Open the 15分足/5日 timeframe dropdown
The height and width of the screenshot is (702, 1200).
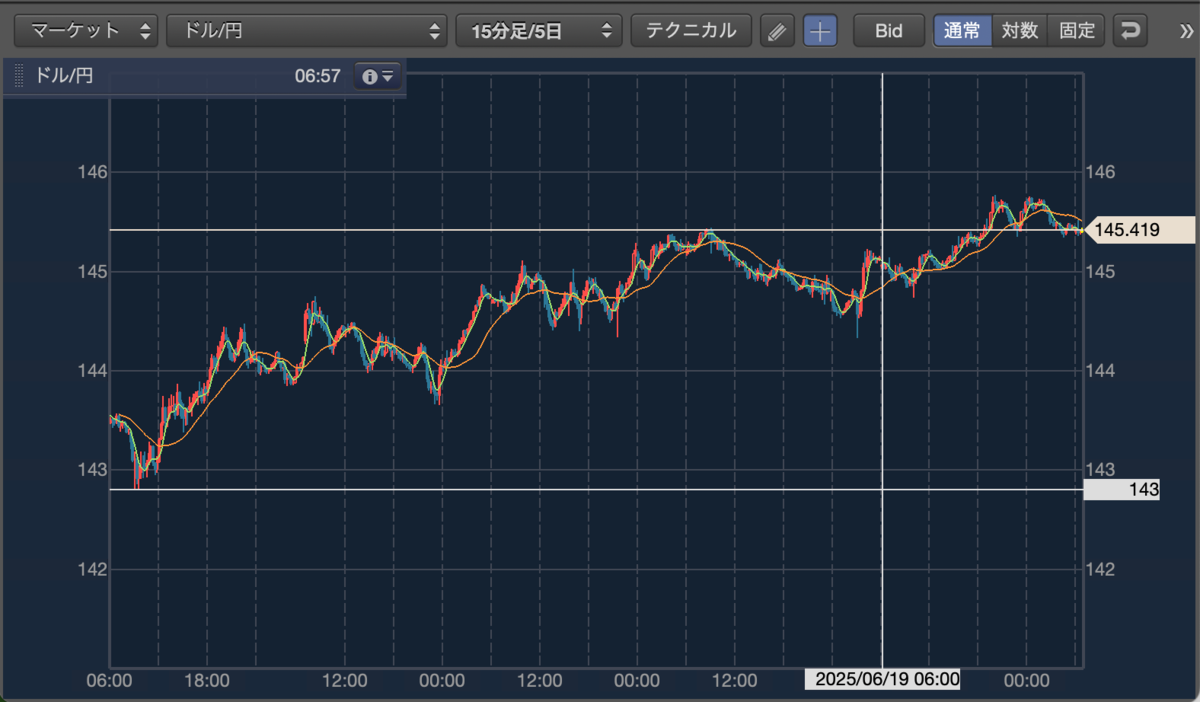[538, 30]
